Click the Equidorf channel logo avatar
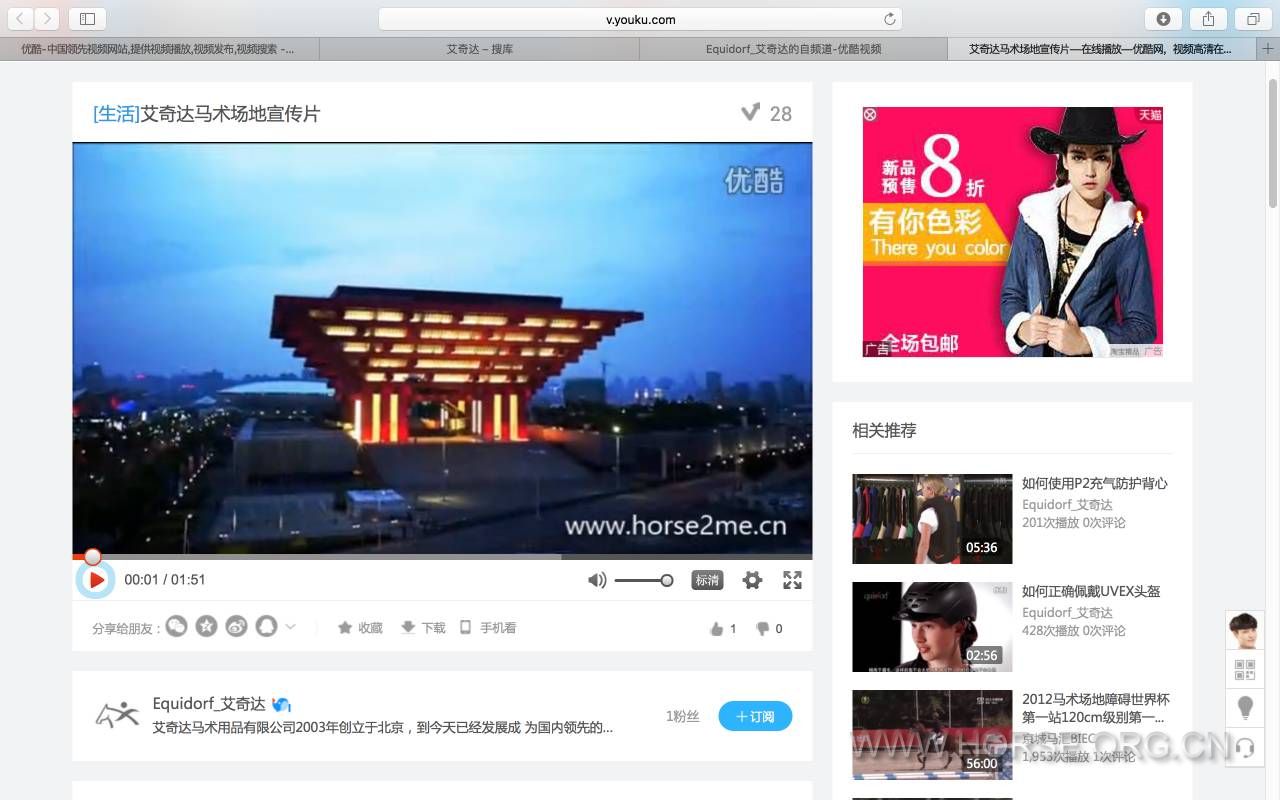This screenshot has height=800, width=1280. point(117,714)
